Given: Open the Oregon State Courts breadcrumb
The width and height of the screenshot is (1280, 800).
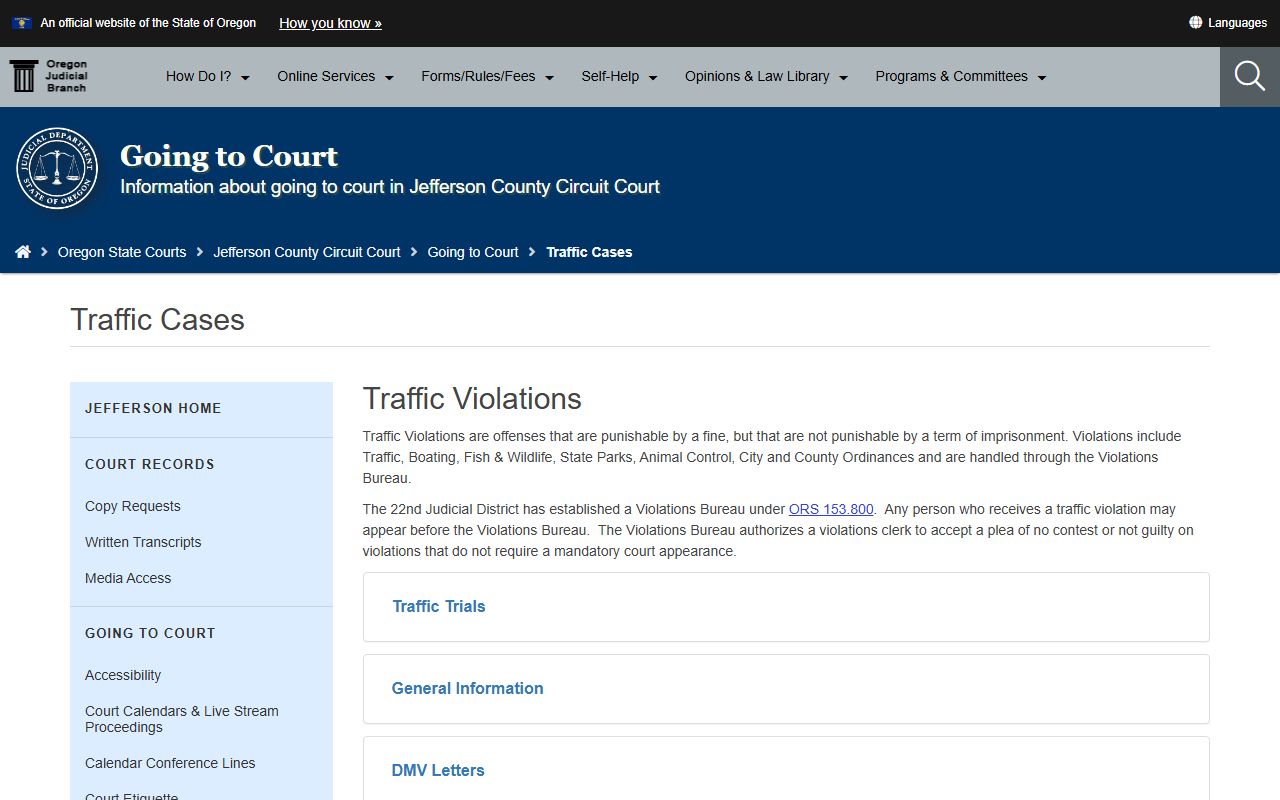Looking at the screenshot, I should [122, 252].
